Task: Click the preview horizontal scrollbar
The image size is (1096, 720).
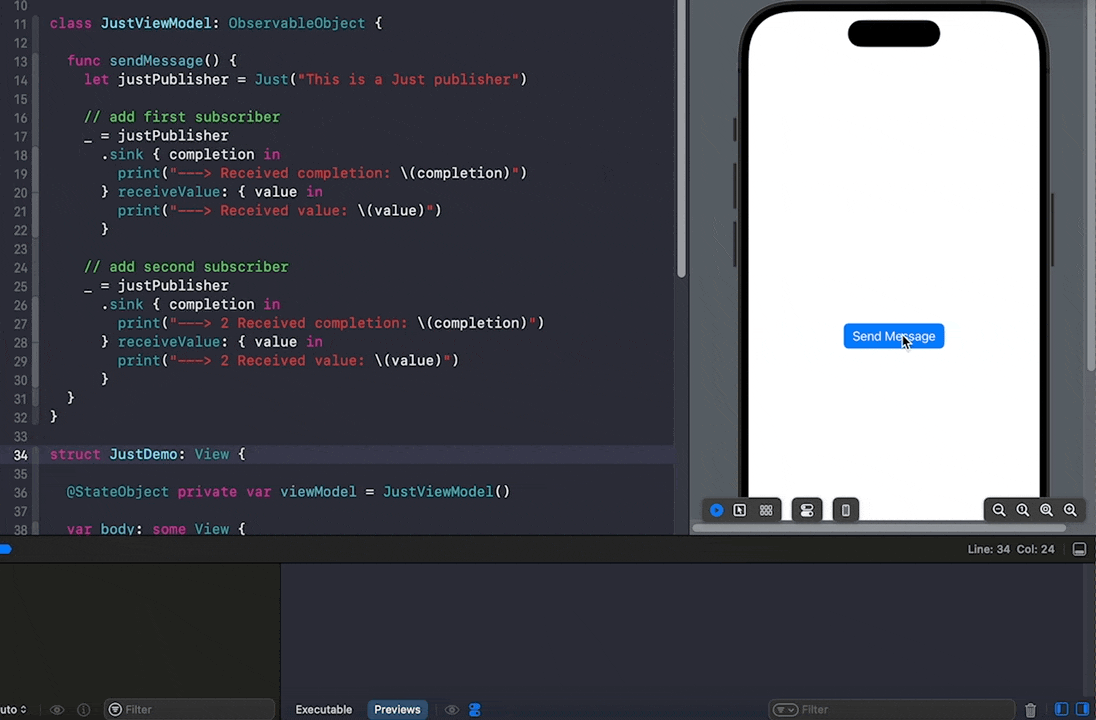Action: click(x=879, y=528)
